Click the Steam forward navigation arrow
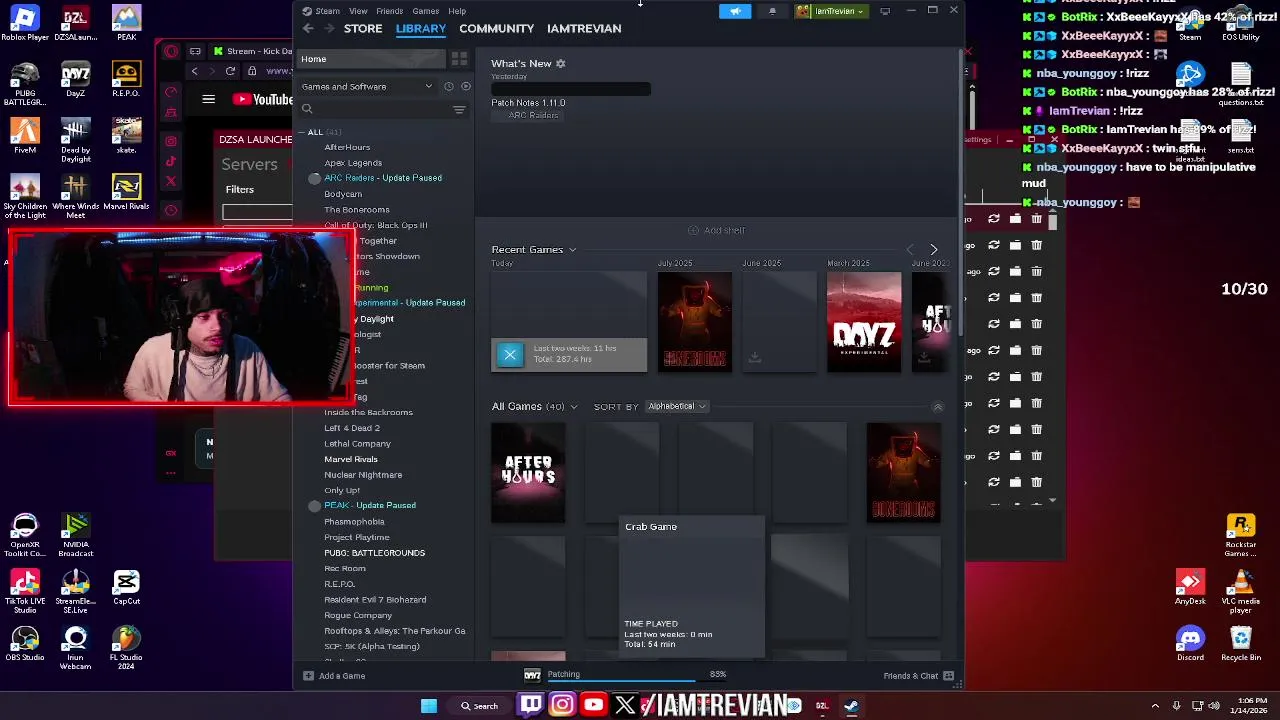1280x720 pixels. pos(327,28)
